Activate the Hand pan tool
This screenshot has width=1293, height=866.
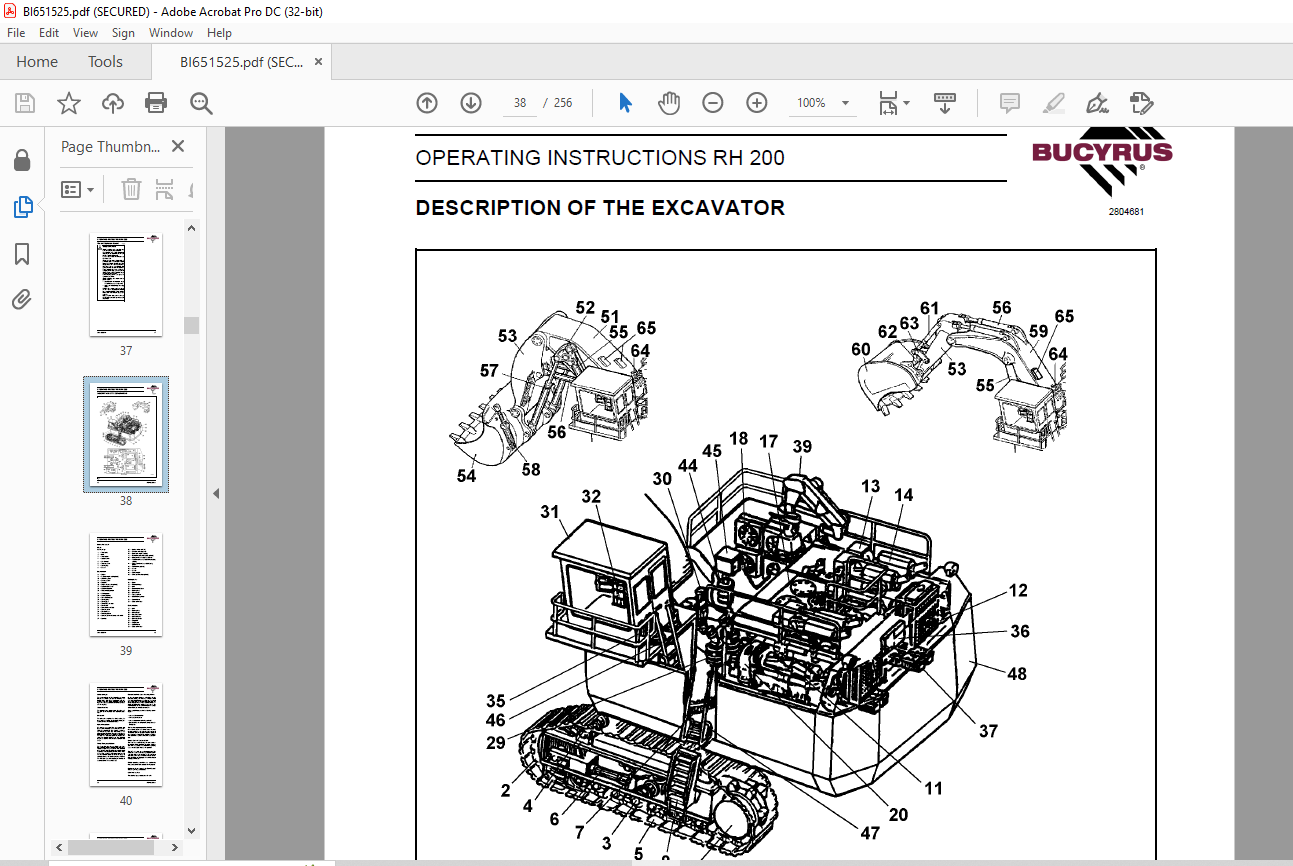669,103
